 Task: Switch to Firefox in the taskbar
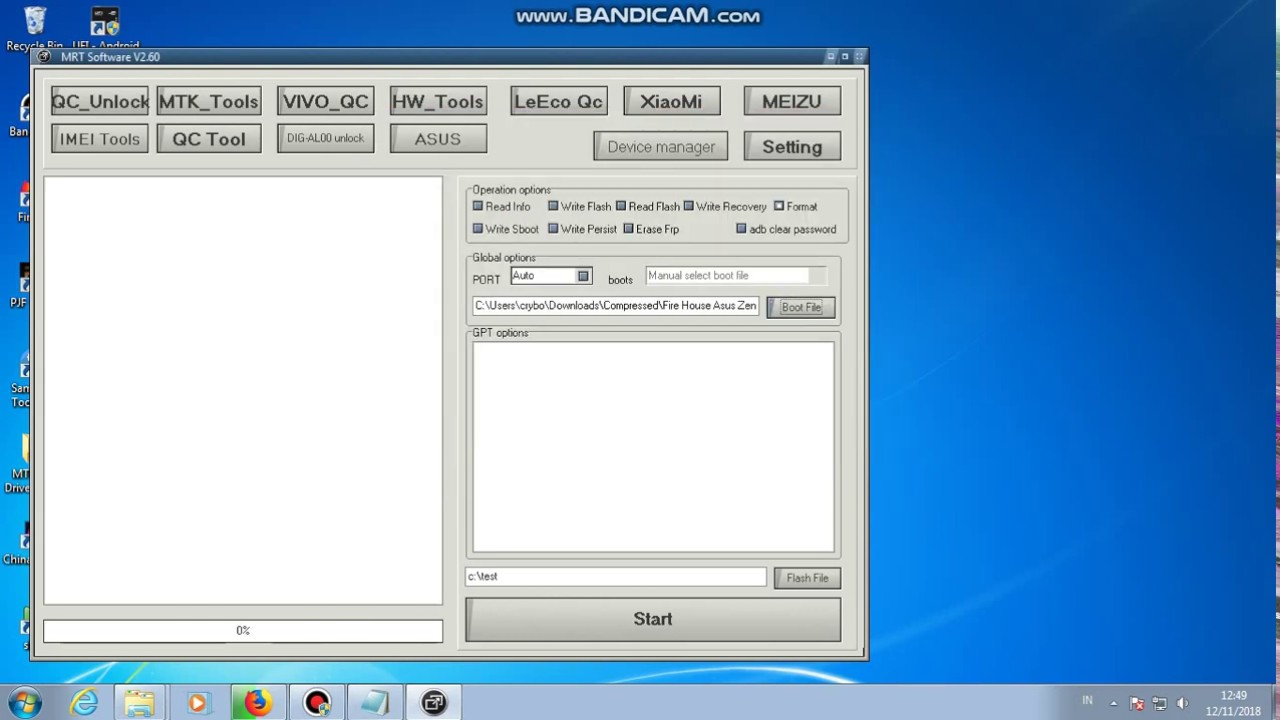click(257, 703)
